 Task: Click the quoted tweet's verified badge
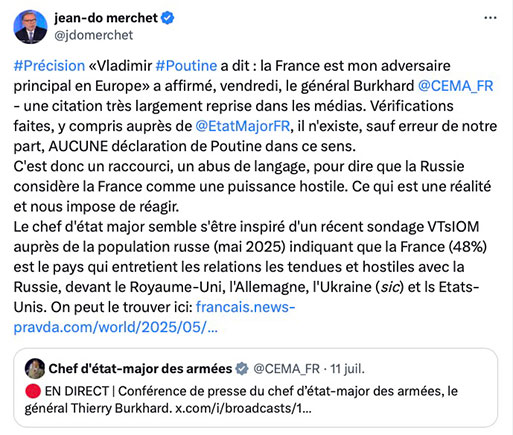click(x=242, y=369)
